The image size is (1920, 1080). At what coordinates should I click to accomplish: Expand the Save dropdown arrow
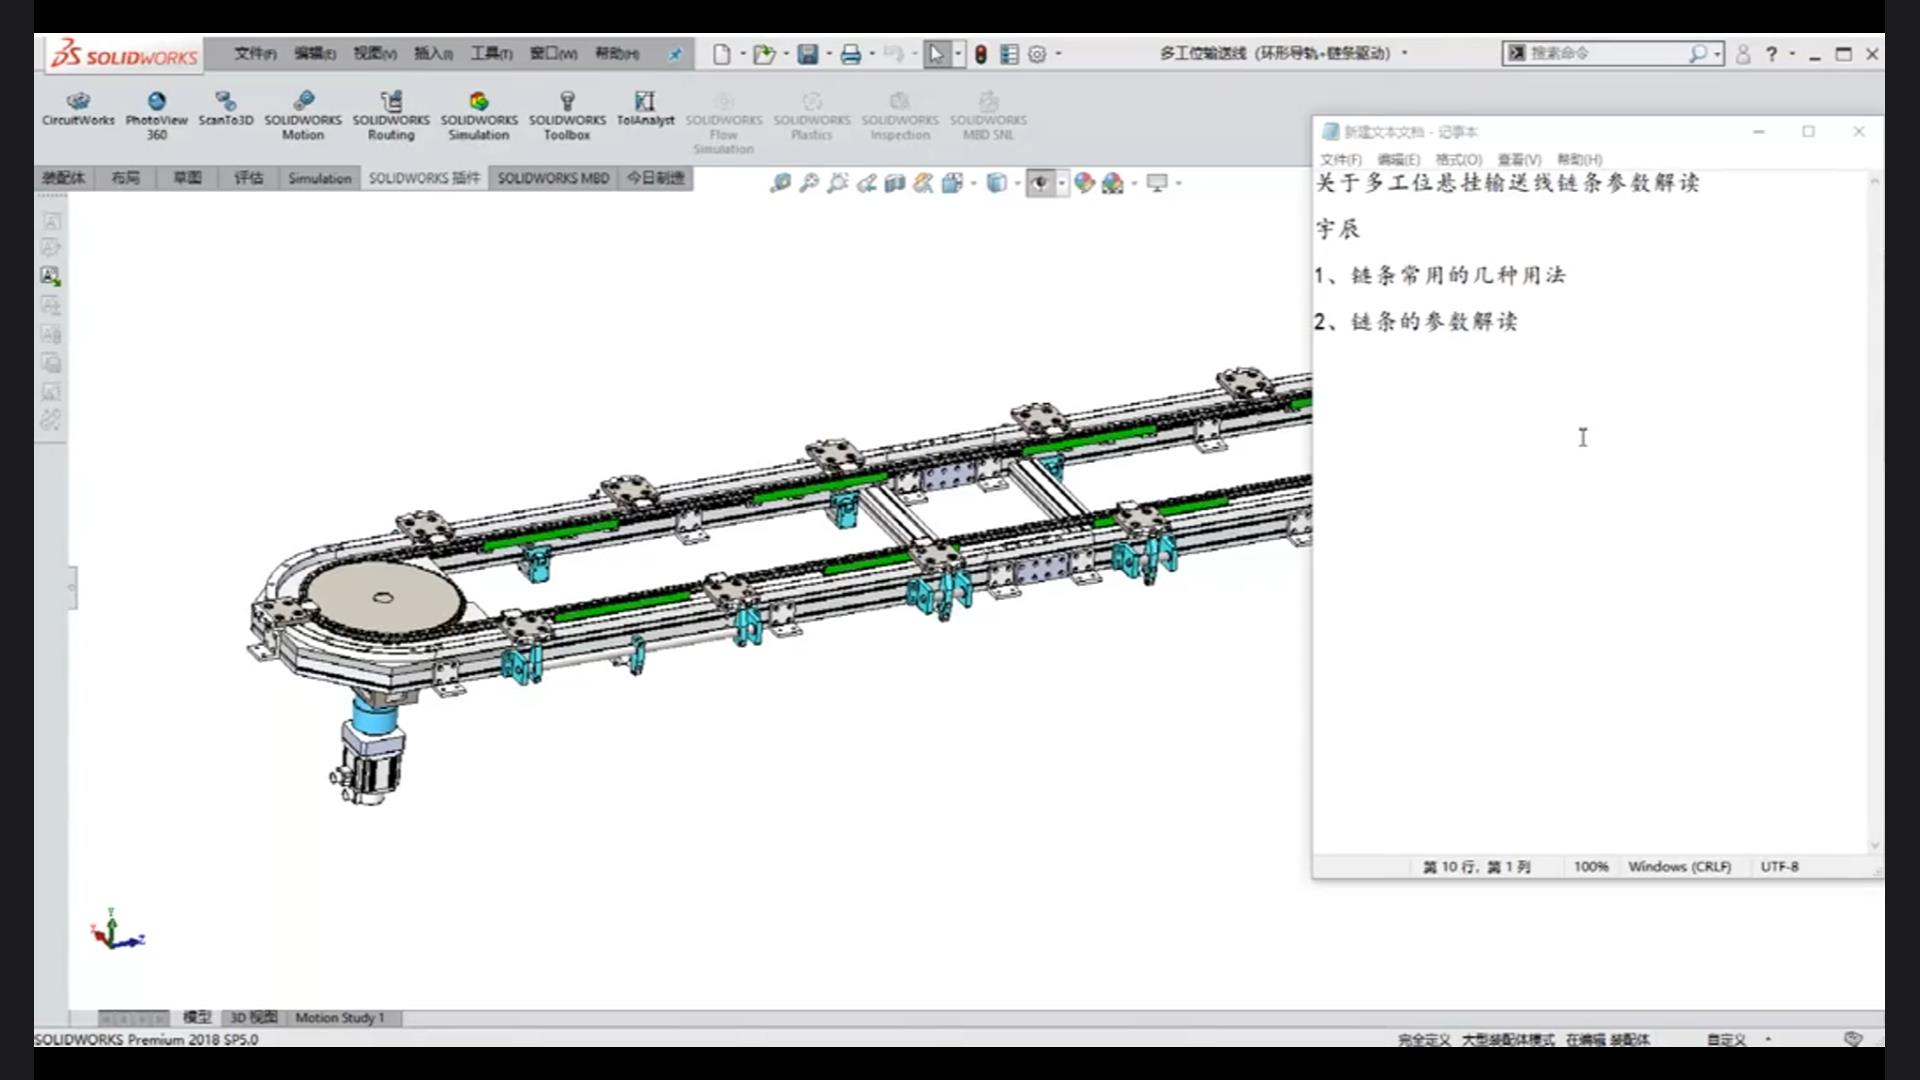pos(829,54)
